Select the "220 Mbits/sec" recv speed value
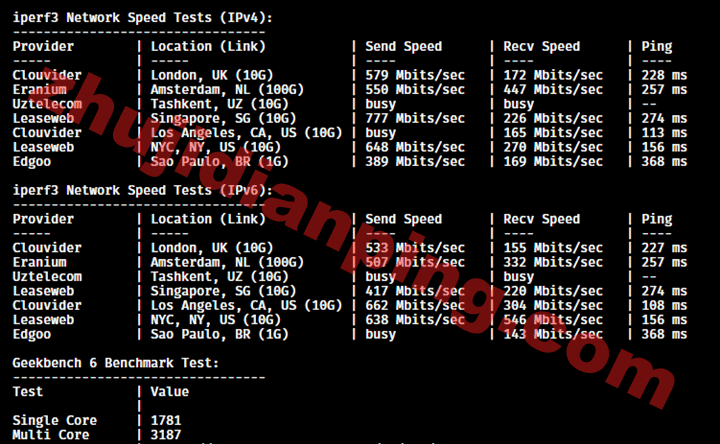Viewport: 720px width, 444px height. tap(553, 291)
